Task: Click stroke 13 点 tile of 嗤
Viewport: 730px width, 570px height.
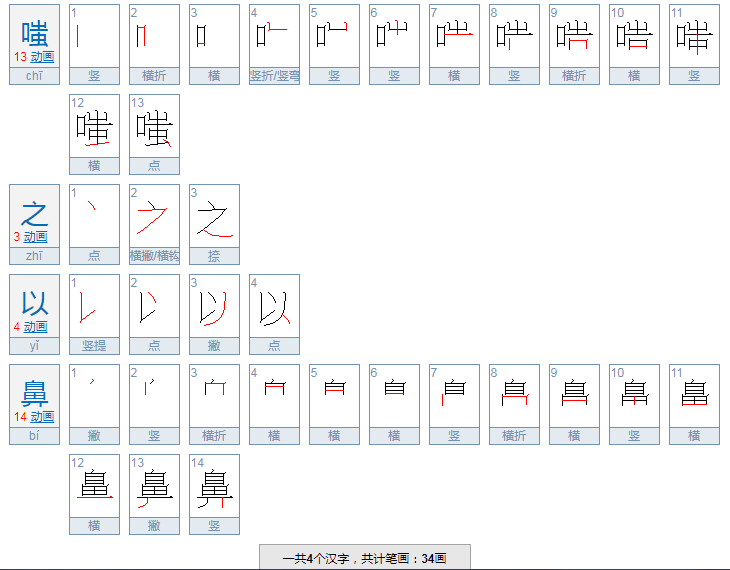Action: click(x=154, y=128)
